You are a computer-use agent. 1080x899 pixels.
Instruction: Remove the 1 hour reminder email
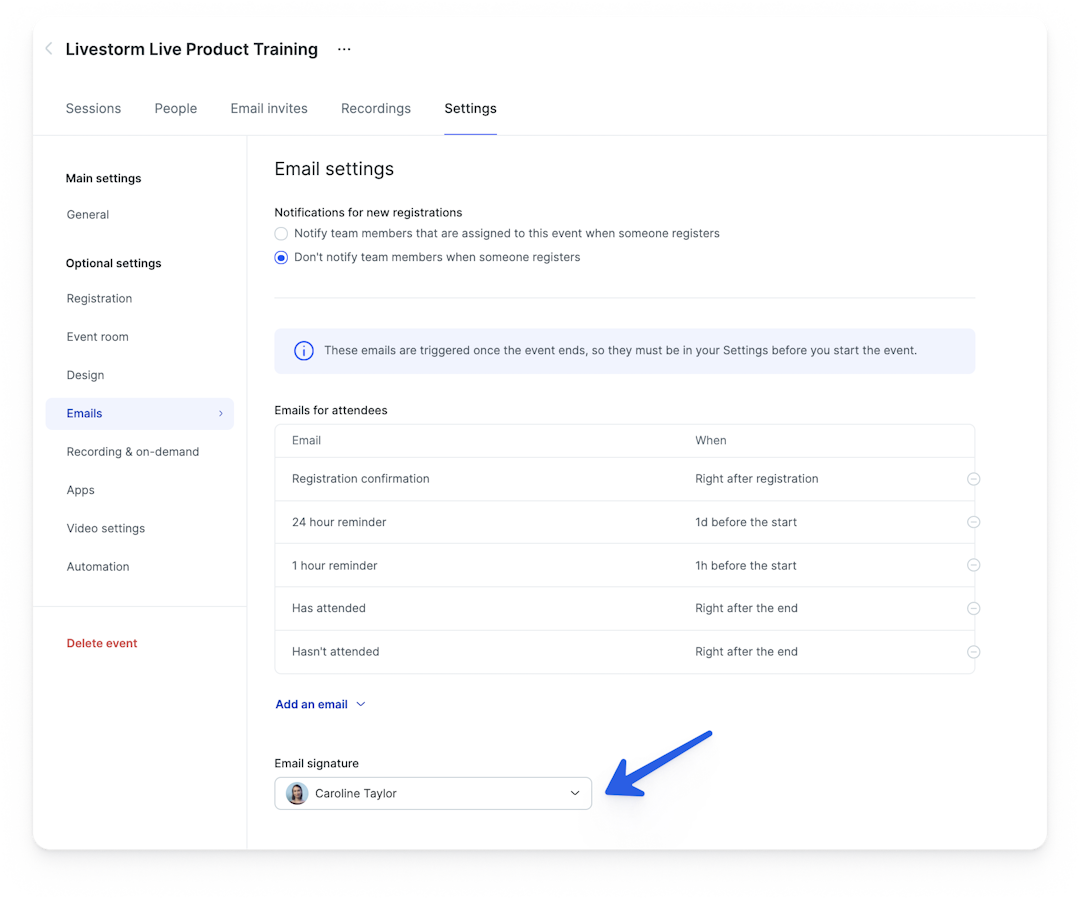tap(973, 565)
